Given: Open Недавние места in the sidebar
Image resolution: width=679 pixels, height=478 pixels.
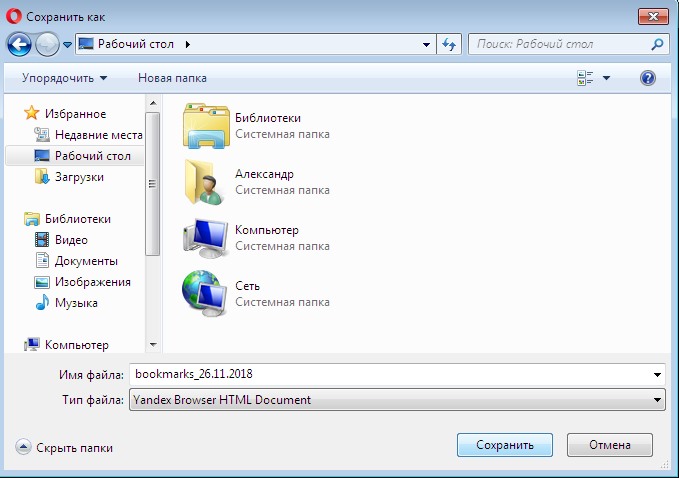Looking at the screenshot, I should 99,135.
